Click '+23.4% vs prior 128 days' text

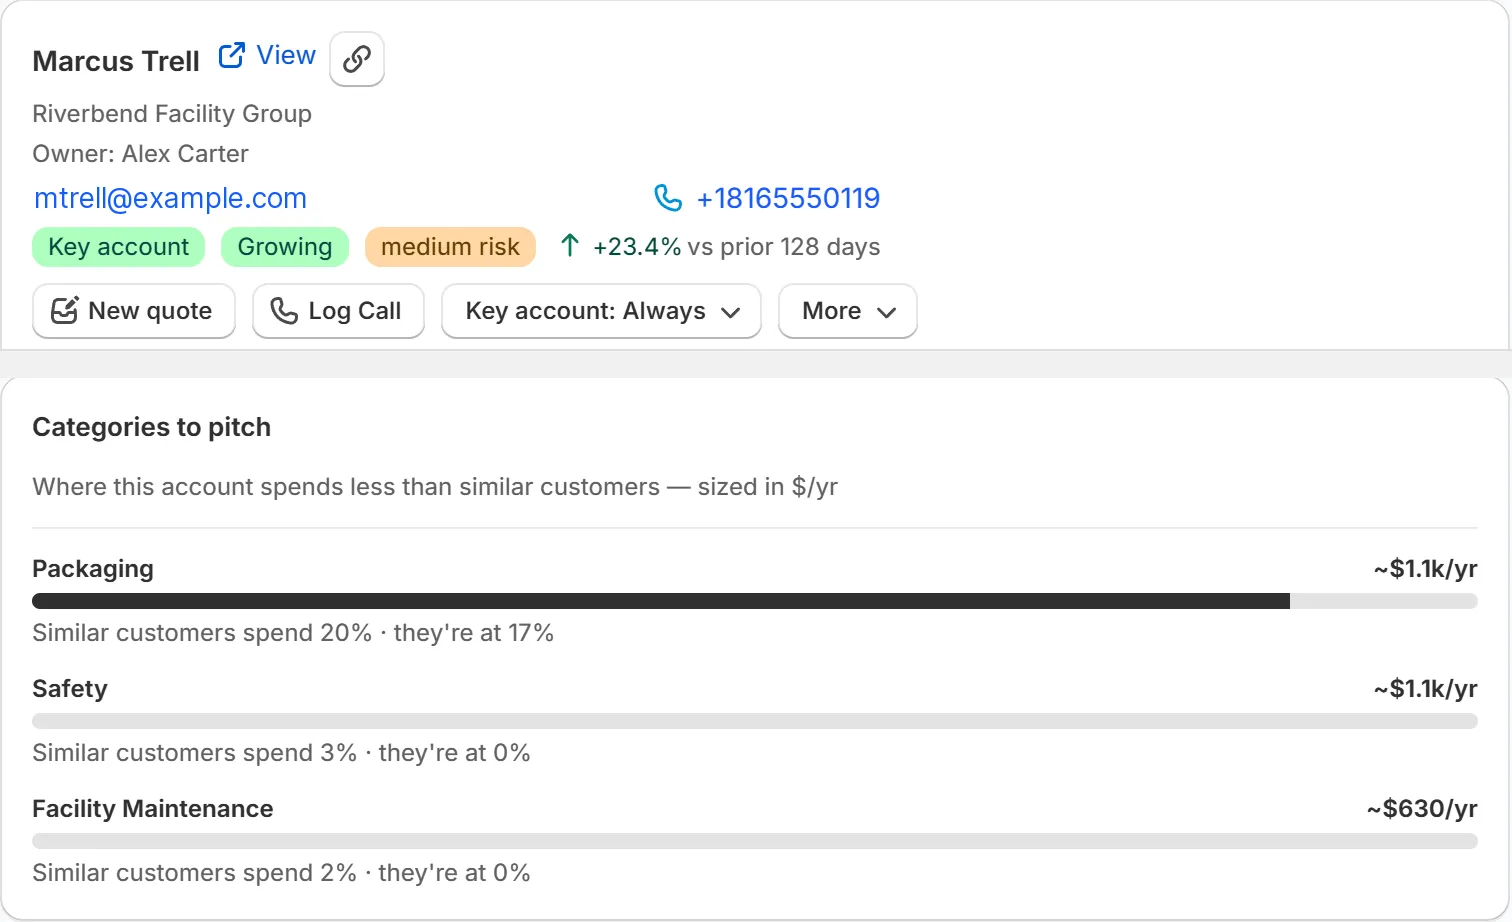(x=737, y=247)
